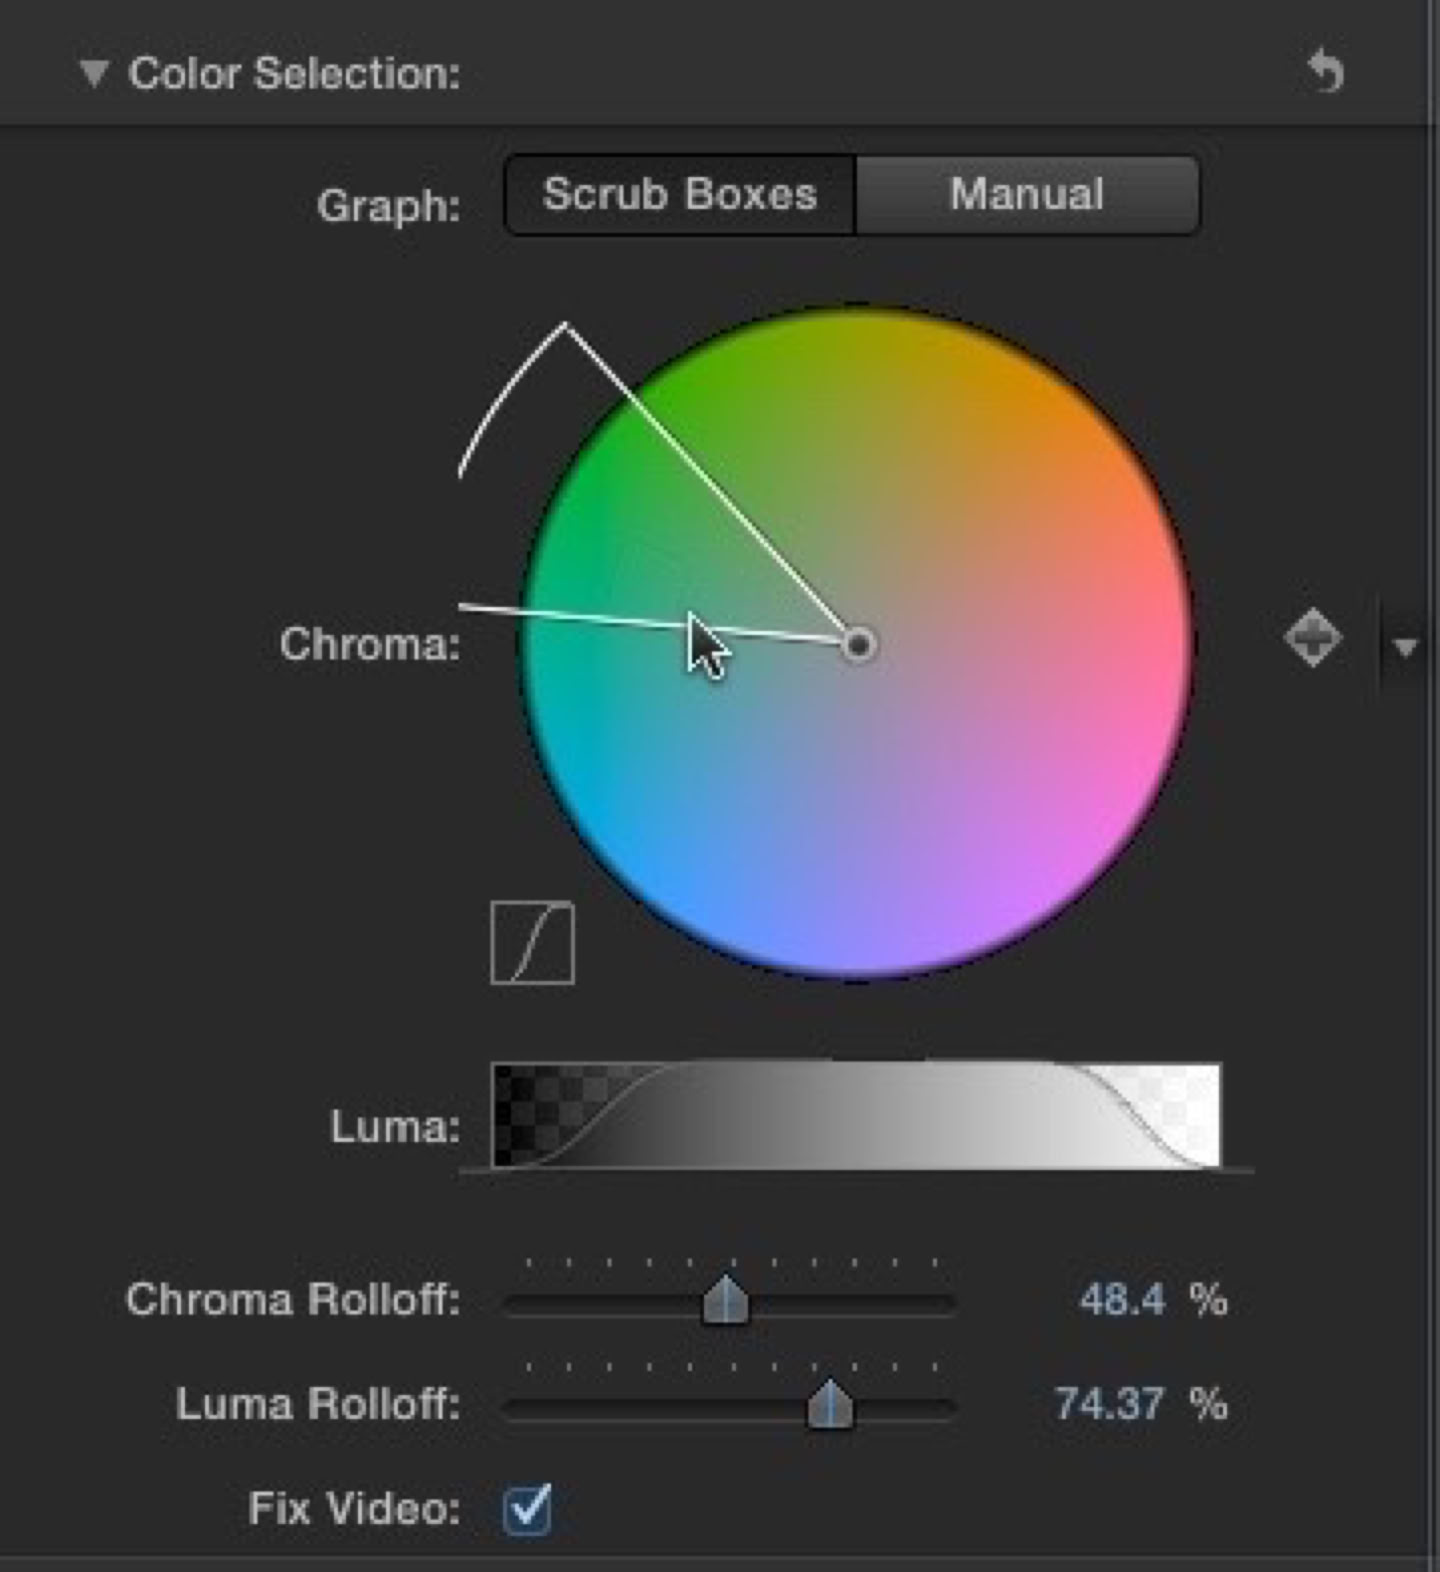Click the top corner of the chroma selection wedge
Screen dimensions: 1440x1572
click(x=566, y=324)
